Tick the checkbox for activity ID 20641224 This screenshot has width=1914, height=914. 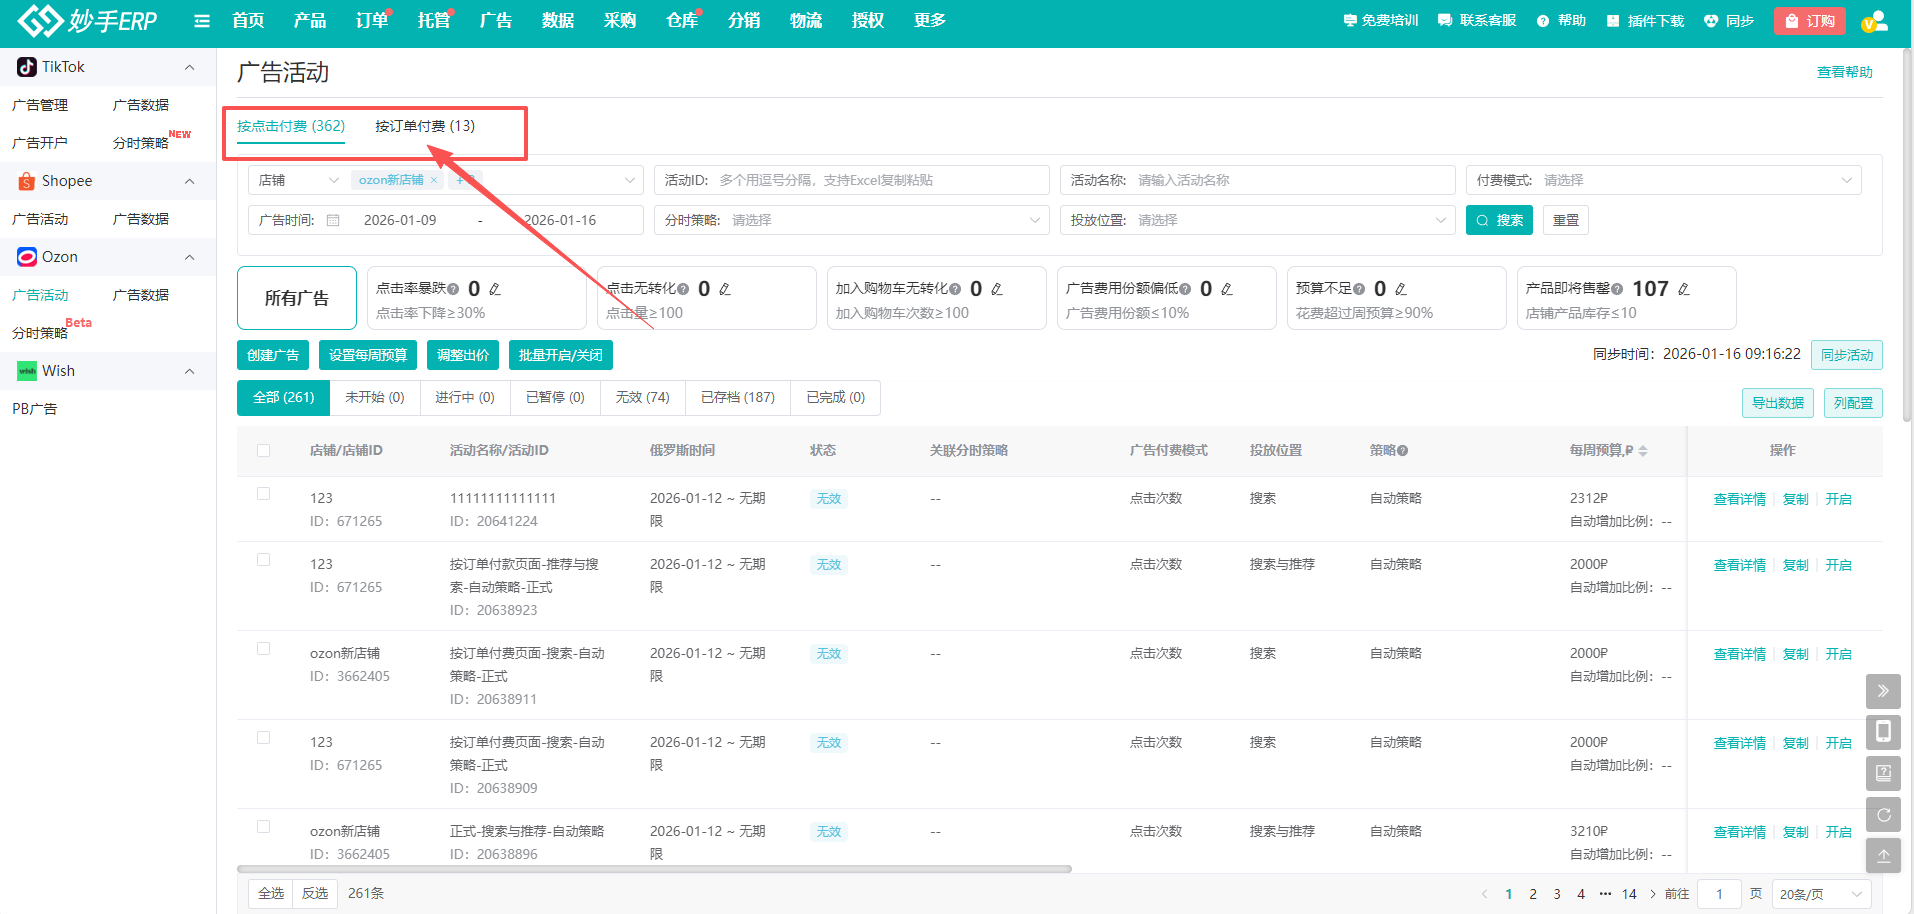(263, 493)
